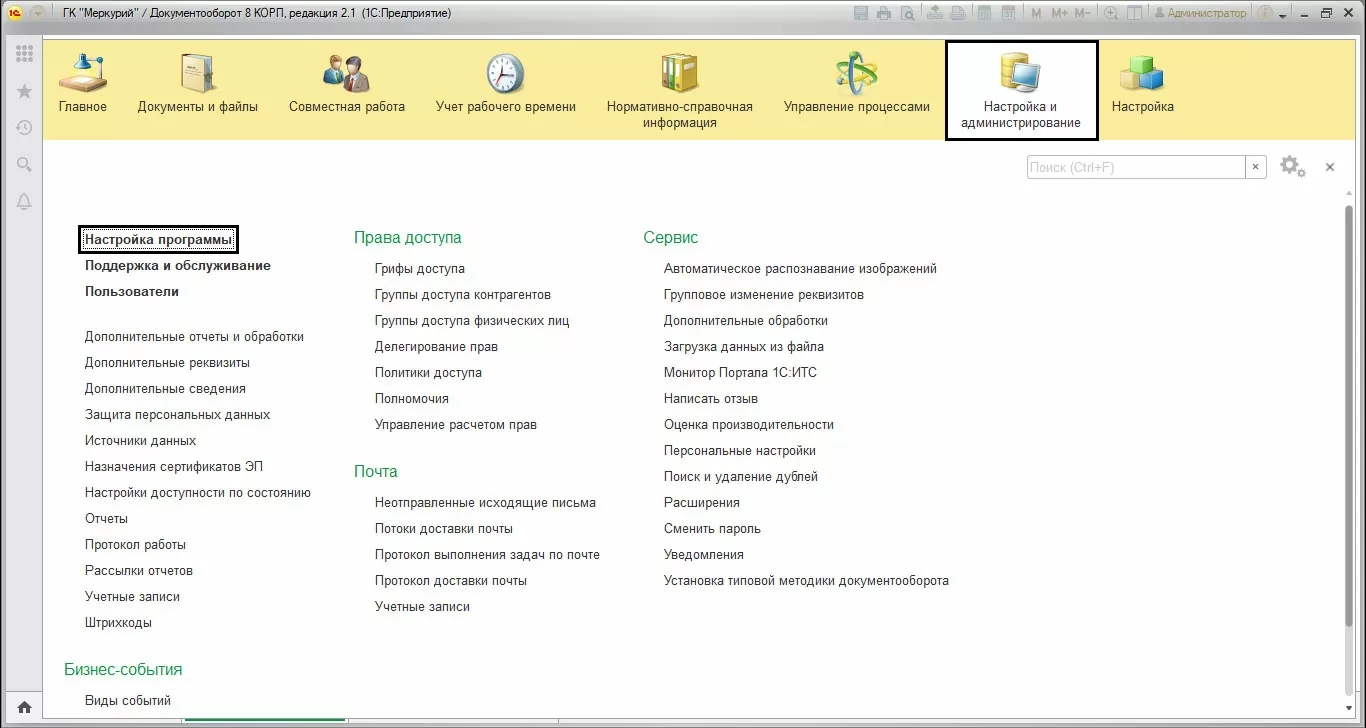1366x728 pixels.
Task: Open Настройка программы link
Action: click(159, 240)
